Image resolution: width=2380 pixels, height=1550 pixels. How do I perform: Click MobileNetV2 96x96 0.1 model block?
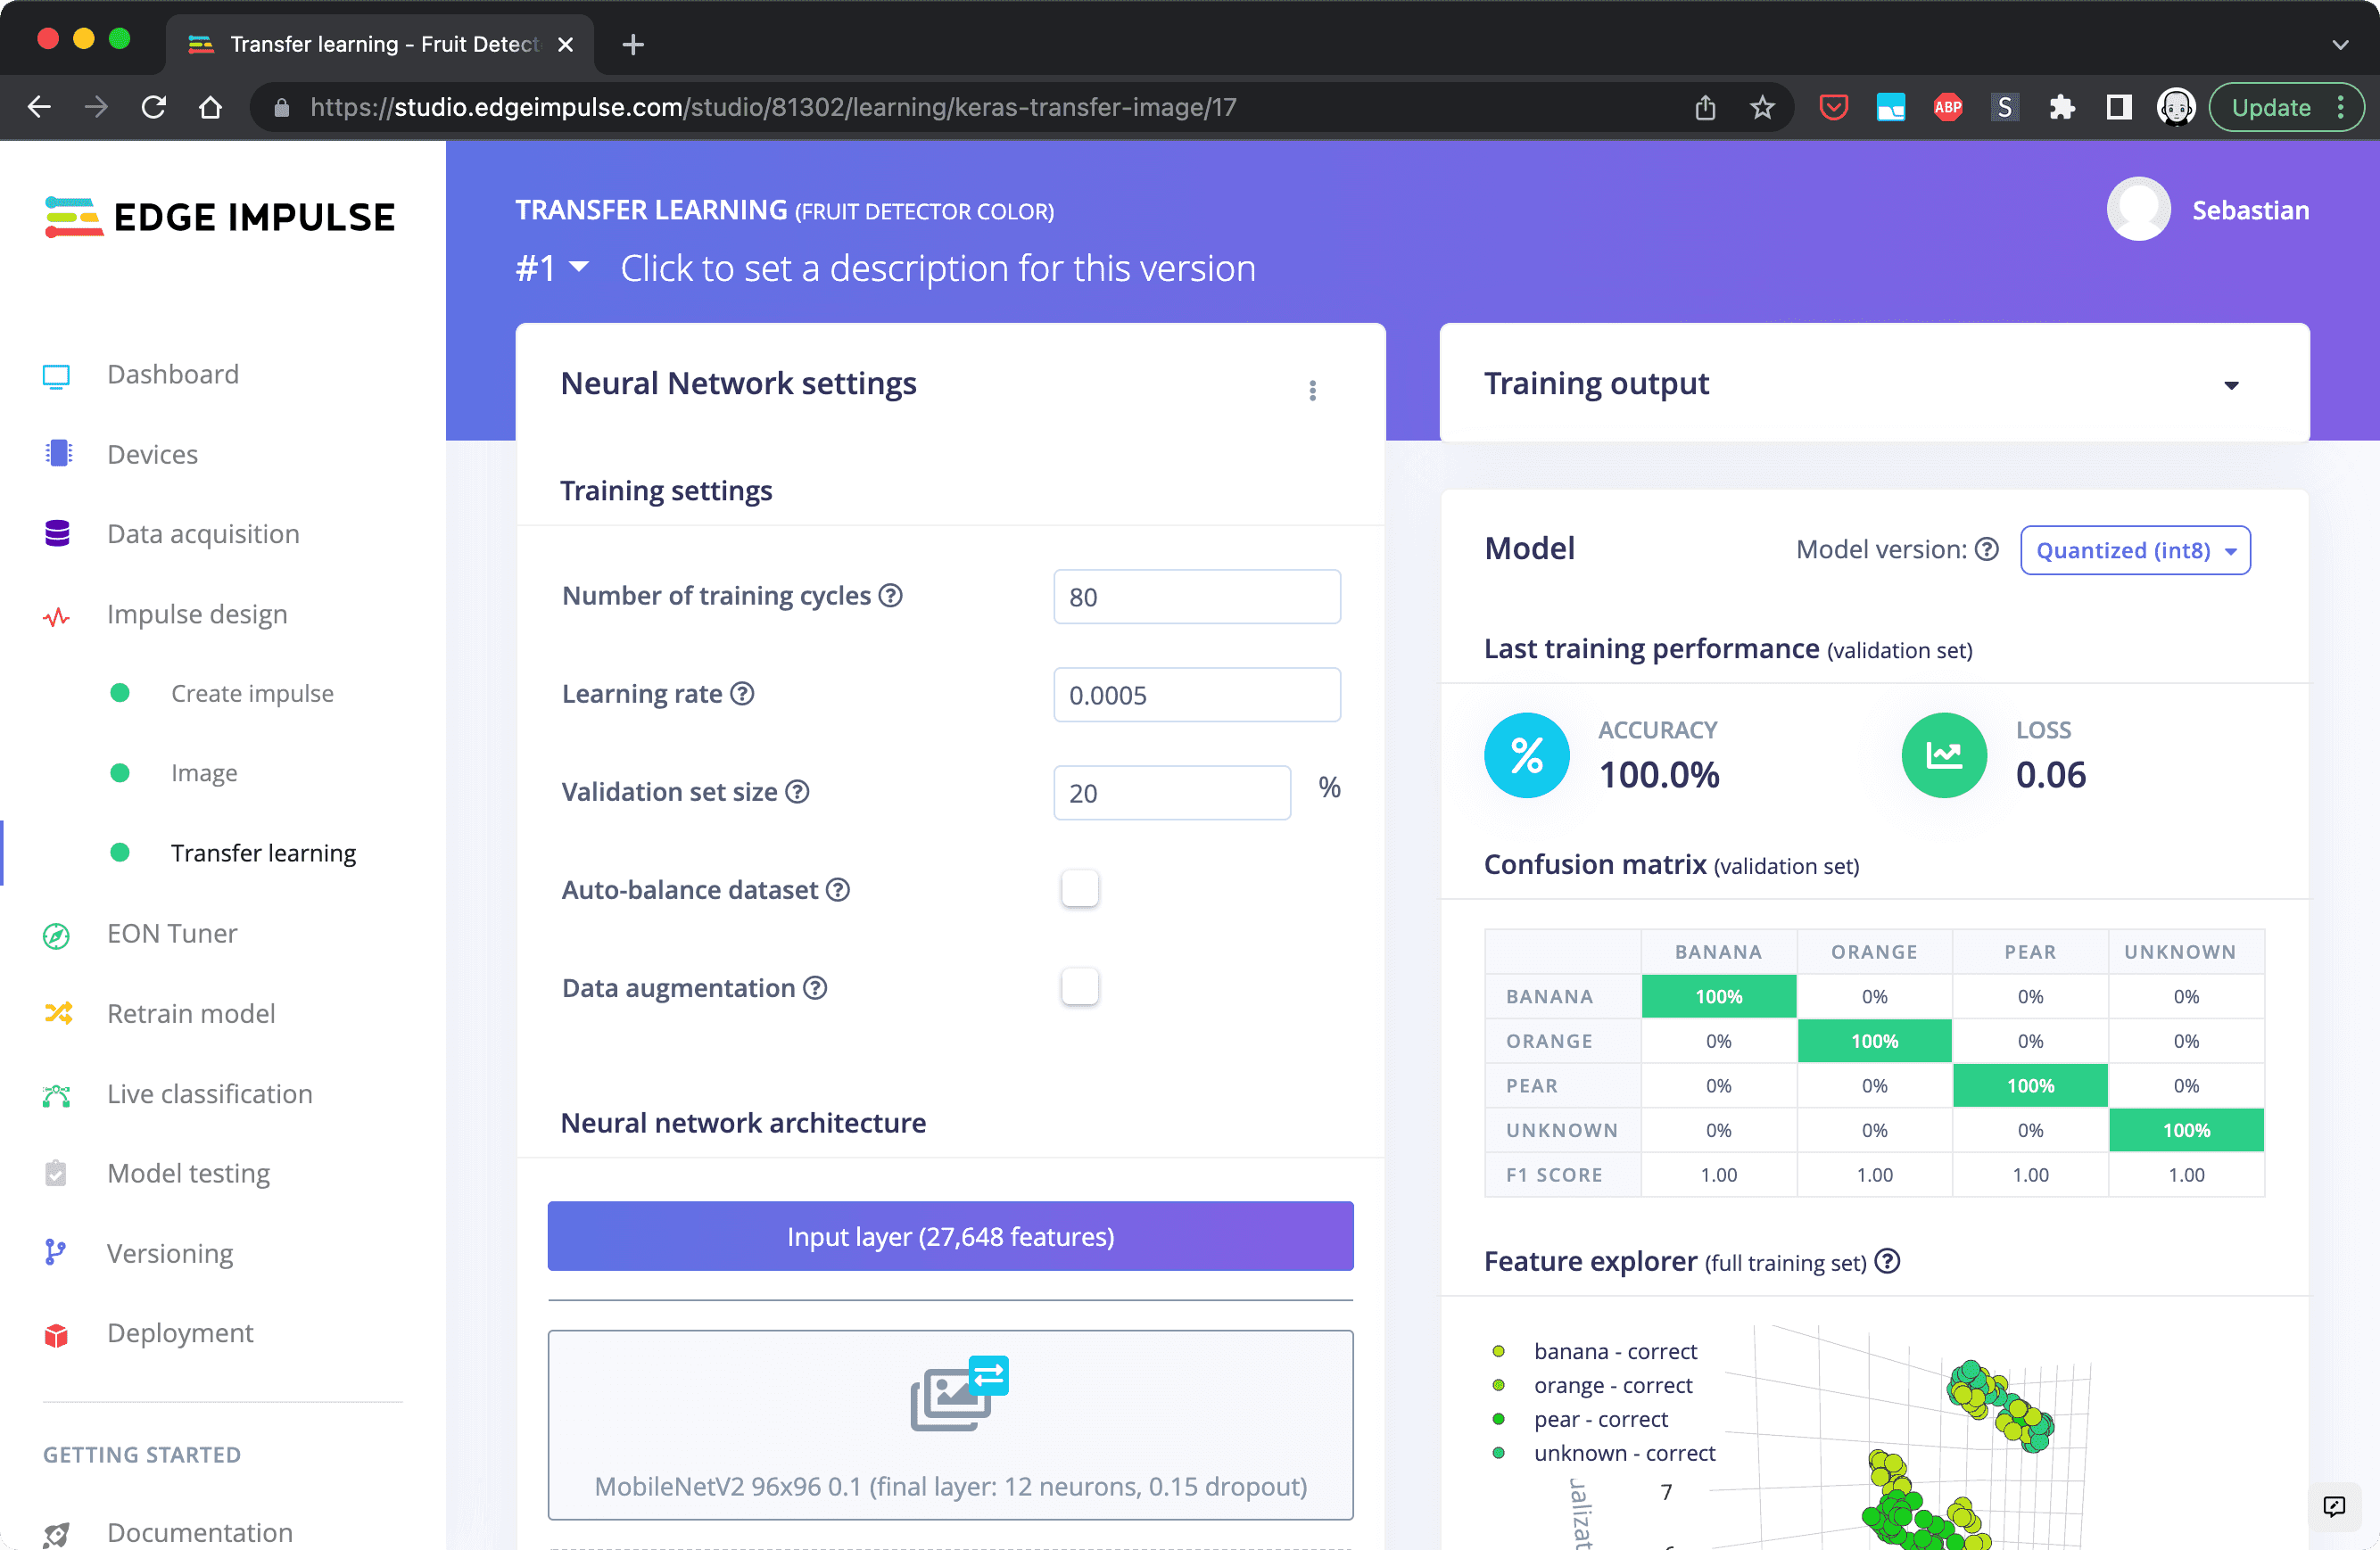point(950,1425)
